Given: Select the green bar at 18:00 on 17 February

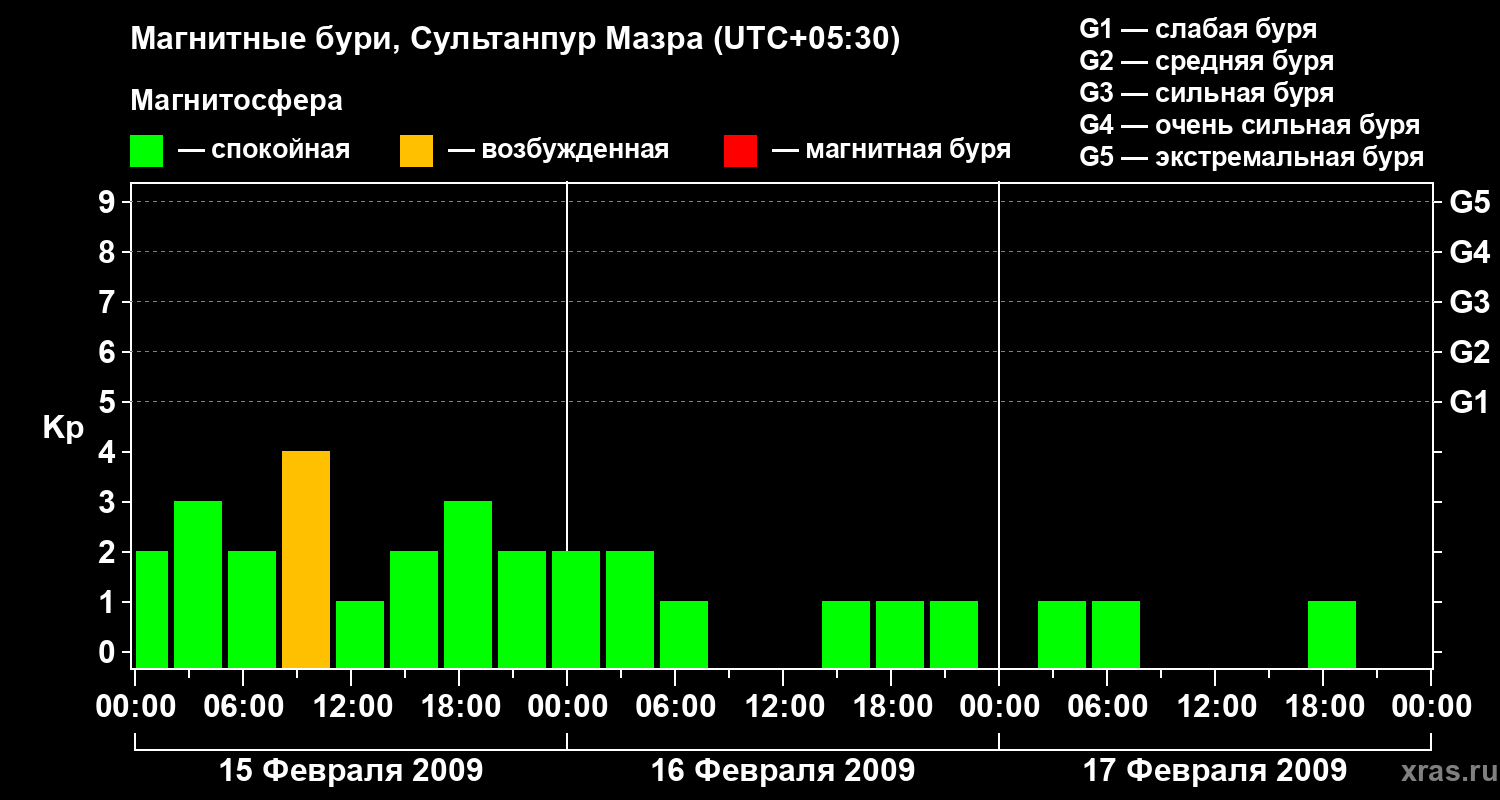Looking at the screenshot, I should tap(1332, 635).
